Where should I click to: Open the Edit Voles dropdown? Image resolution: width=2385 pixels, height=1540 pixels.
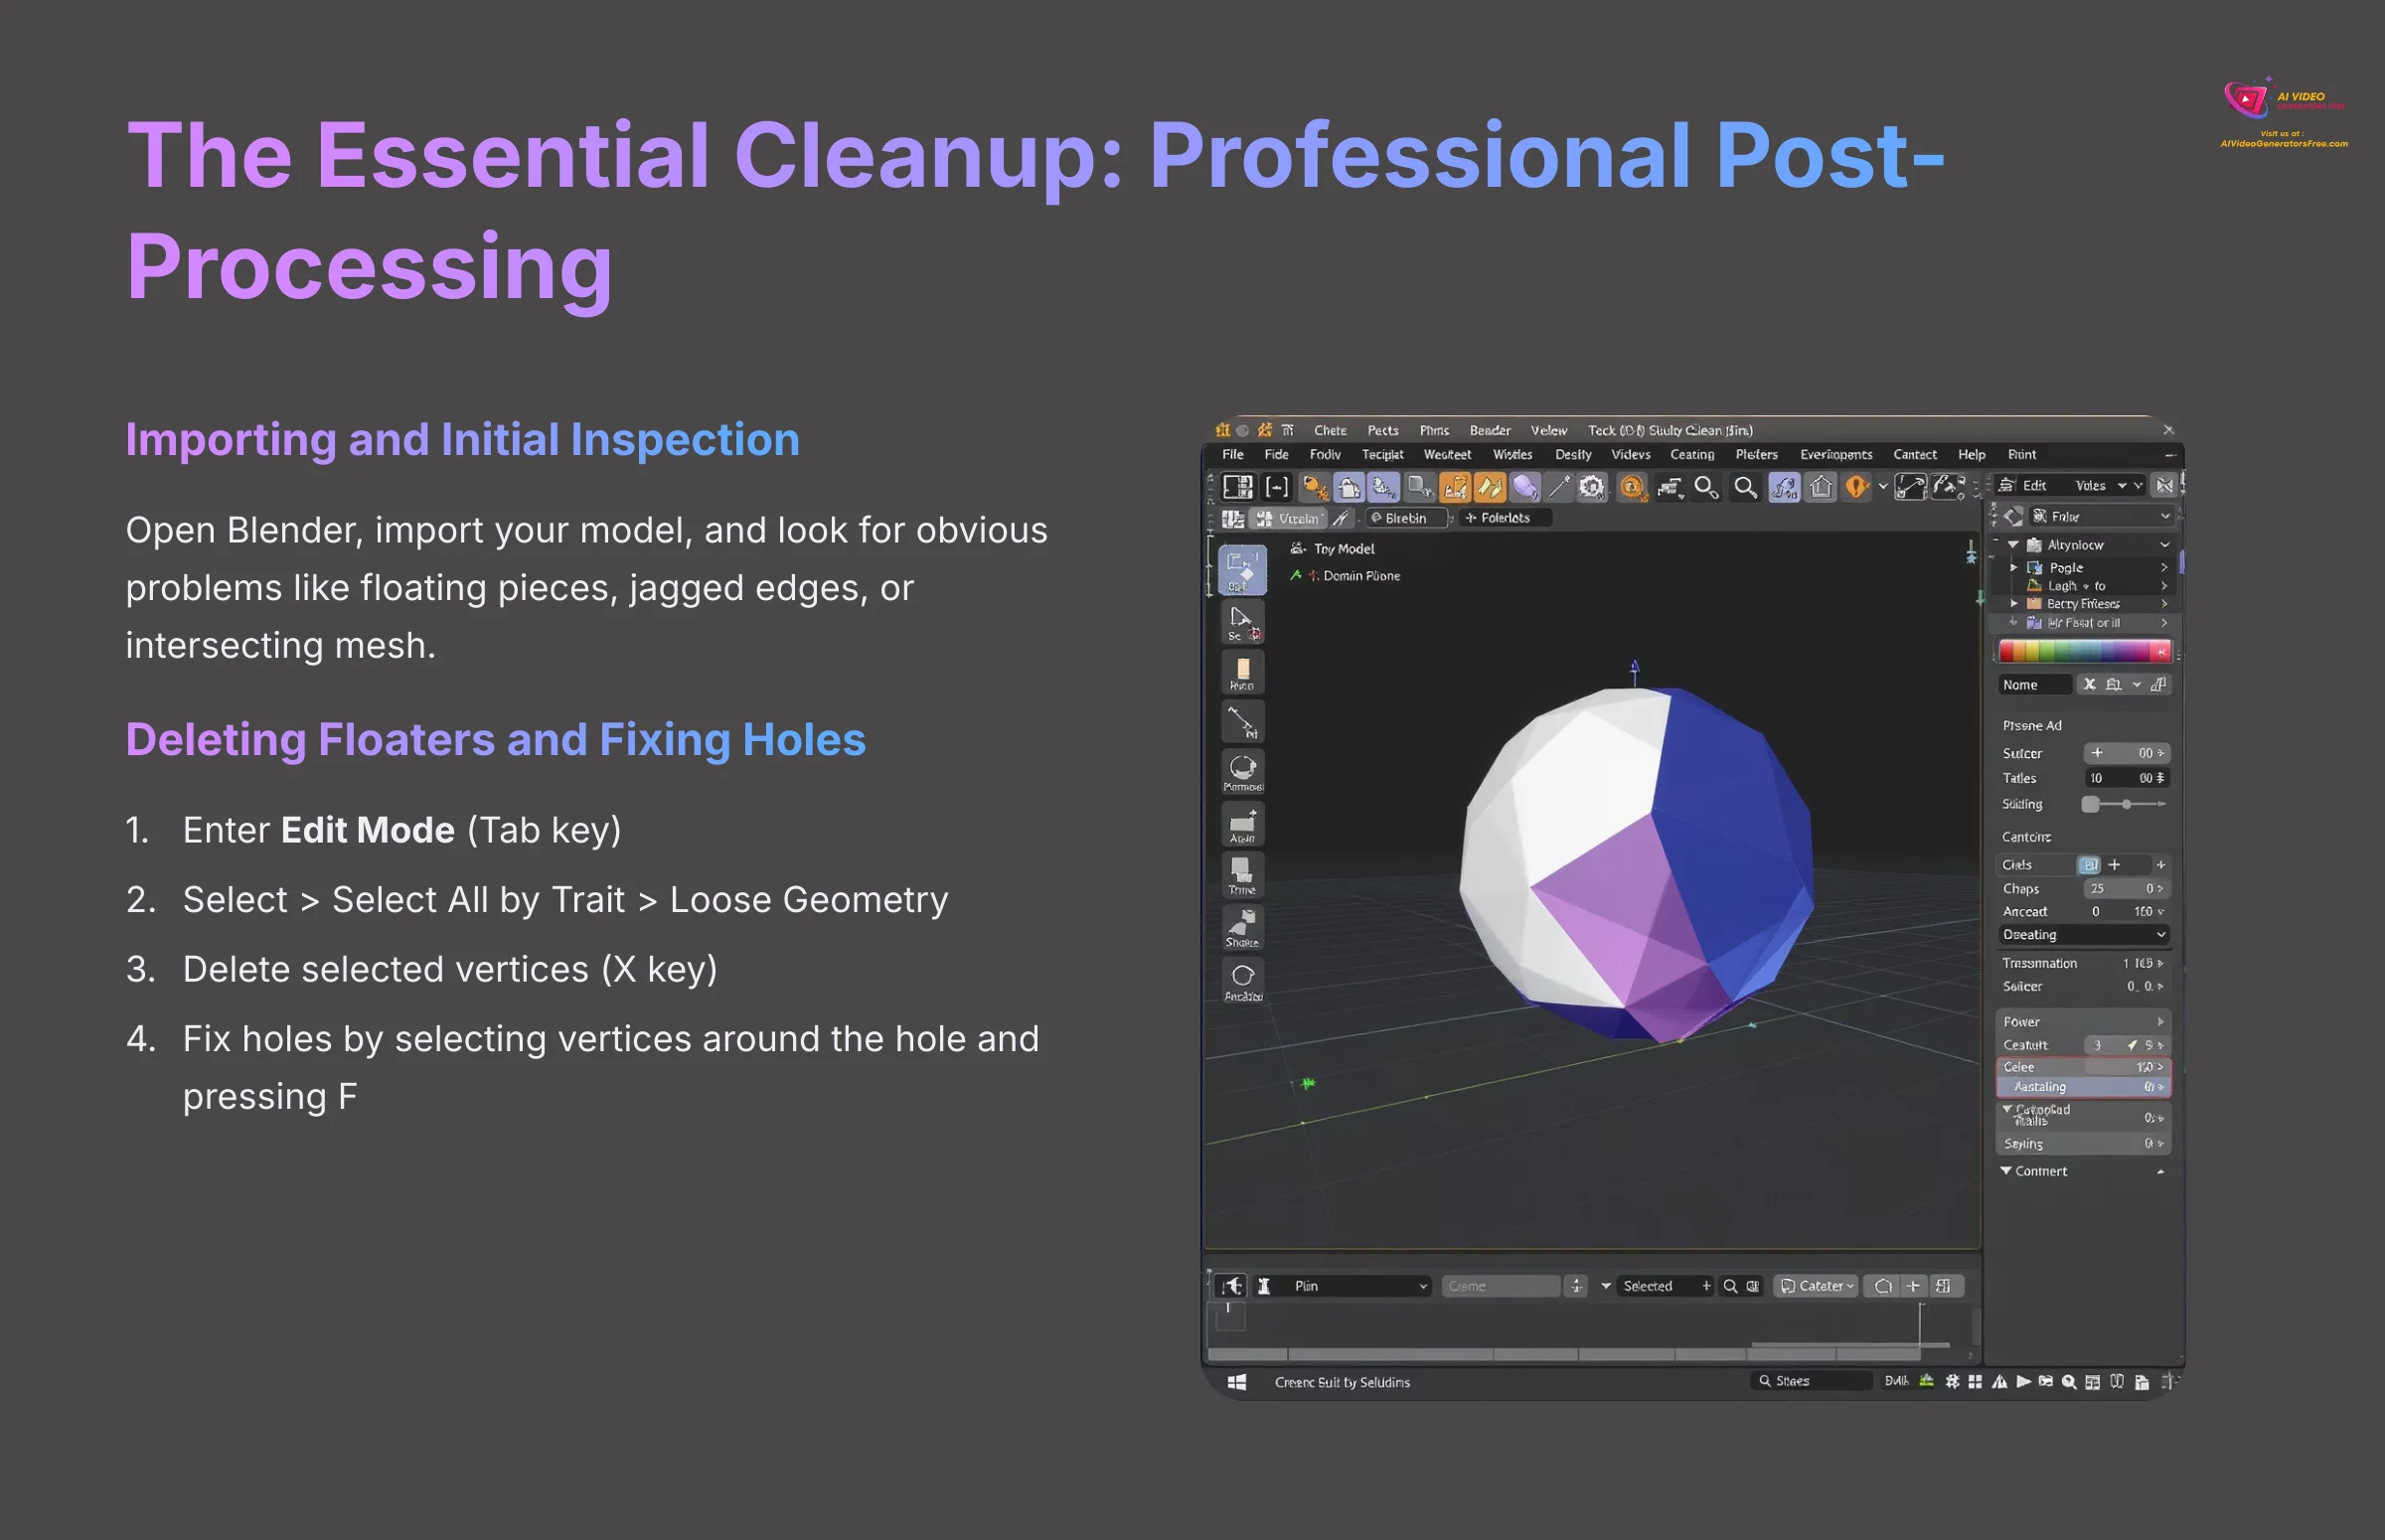click(2071, 485)
